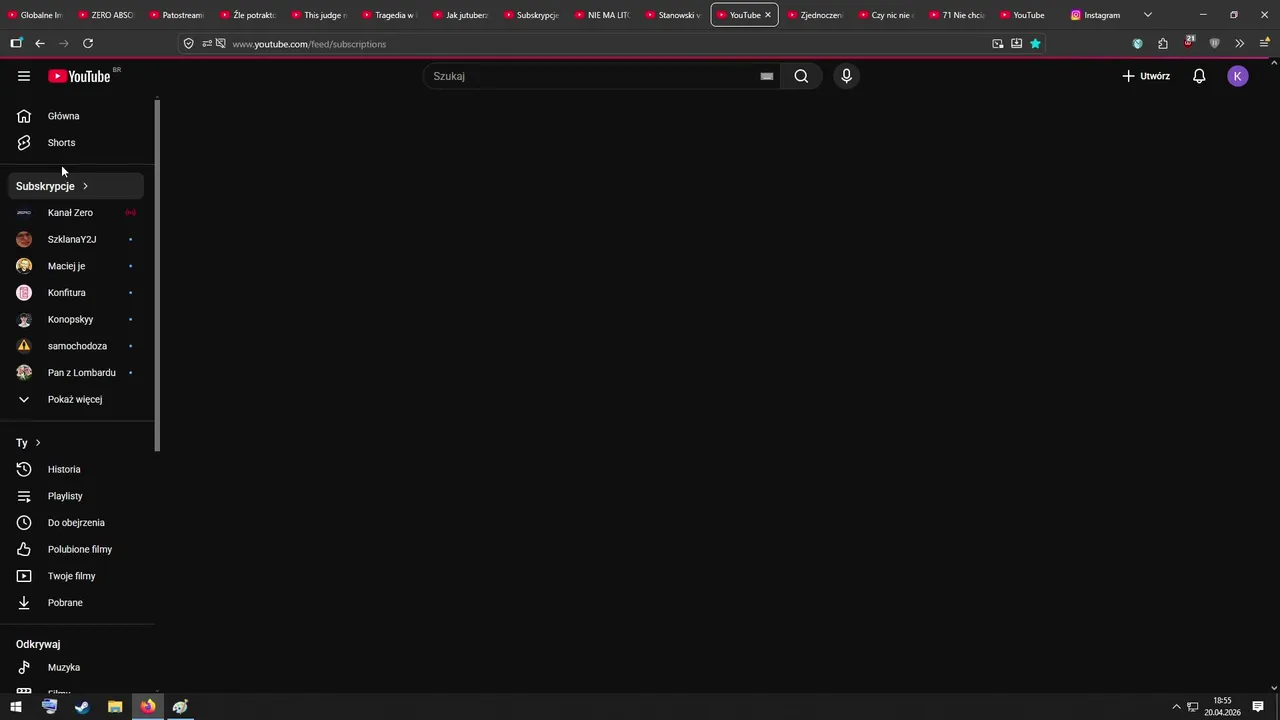Go to Główna home page
The height and width of the screenshot is (720, 1280).
click(x=76, y=116)
